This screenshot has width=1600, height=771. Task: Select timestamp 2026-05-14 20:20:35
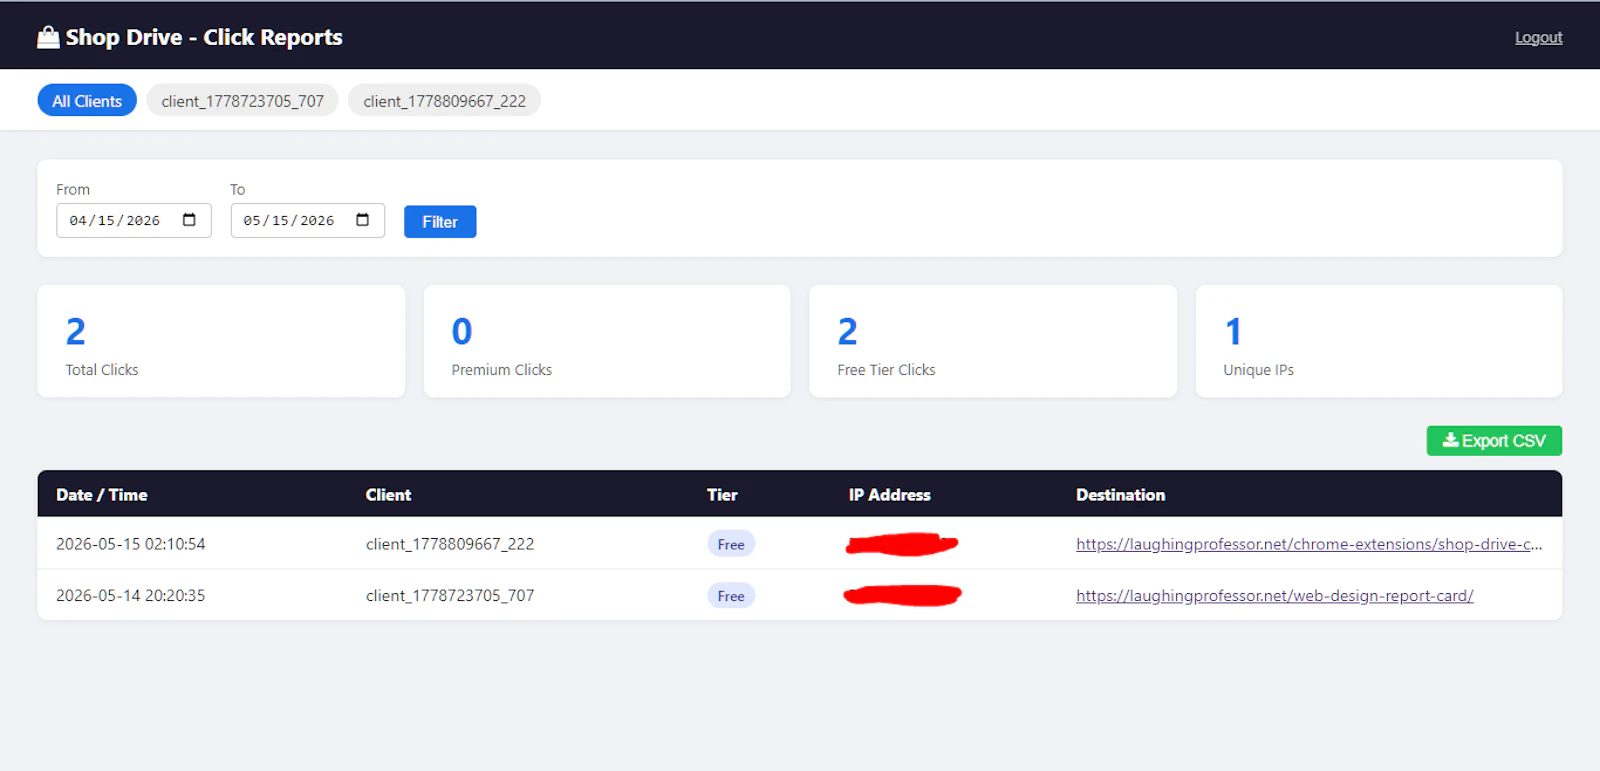click(131, 596)
